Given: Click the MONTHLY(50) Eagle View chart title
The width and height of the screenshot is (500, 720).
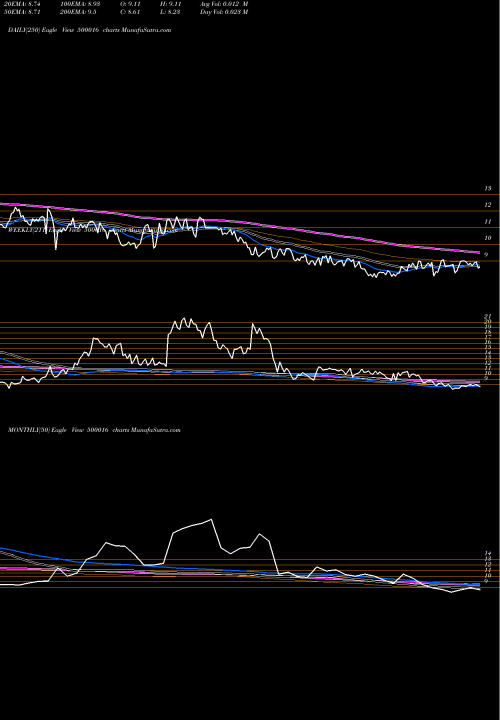Looking at the screenshot, I should (94, 430).
